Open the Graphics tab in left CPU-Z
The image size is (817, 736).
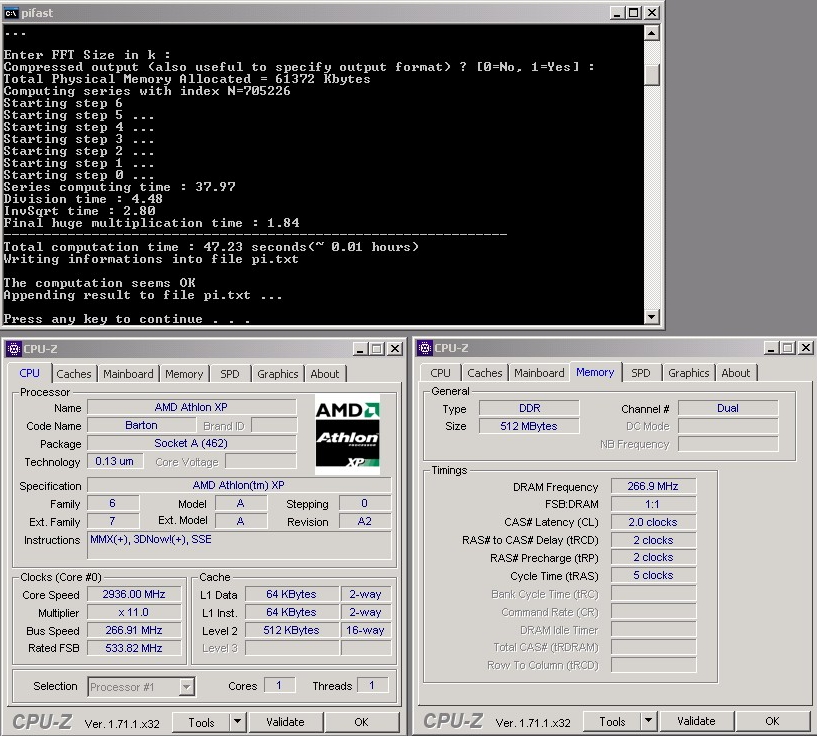pos(278,373)
